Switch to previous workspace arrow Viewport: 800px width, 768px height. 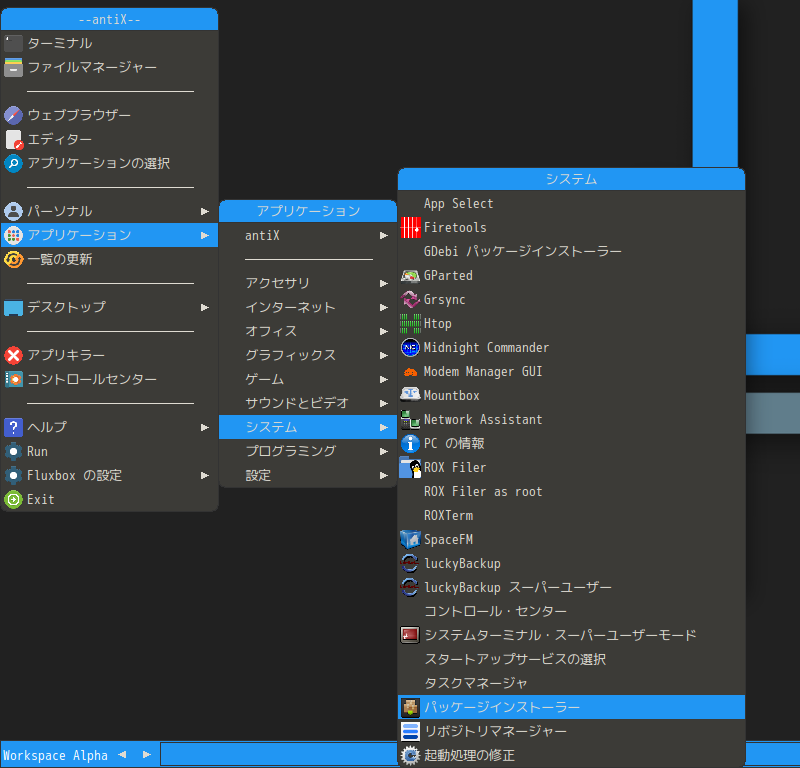122,755
